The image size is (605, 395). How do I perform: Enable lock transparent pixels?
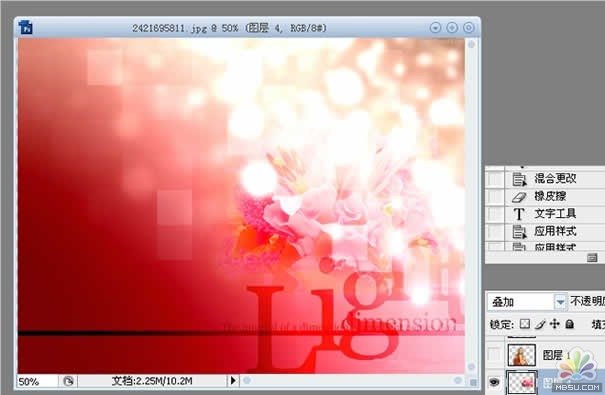(525, 324)
